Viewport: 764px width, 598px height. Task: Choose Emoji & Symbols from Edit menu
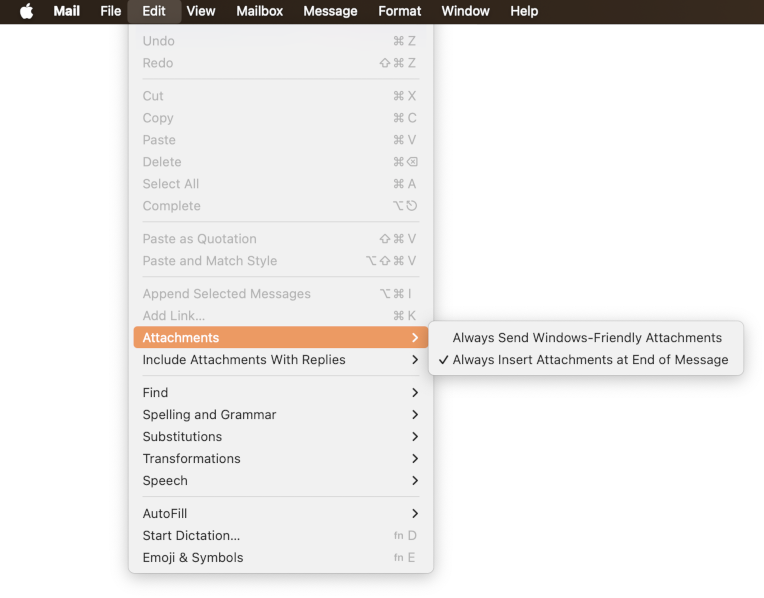click(281, 557)
